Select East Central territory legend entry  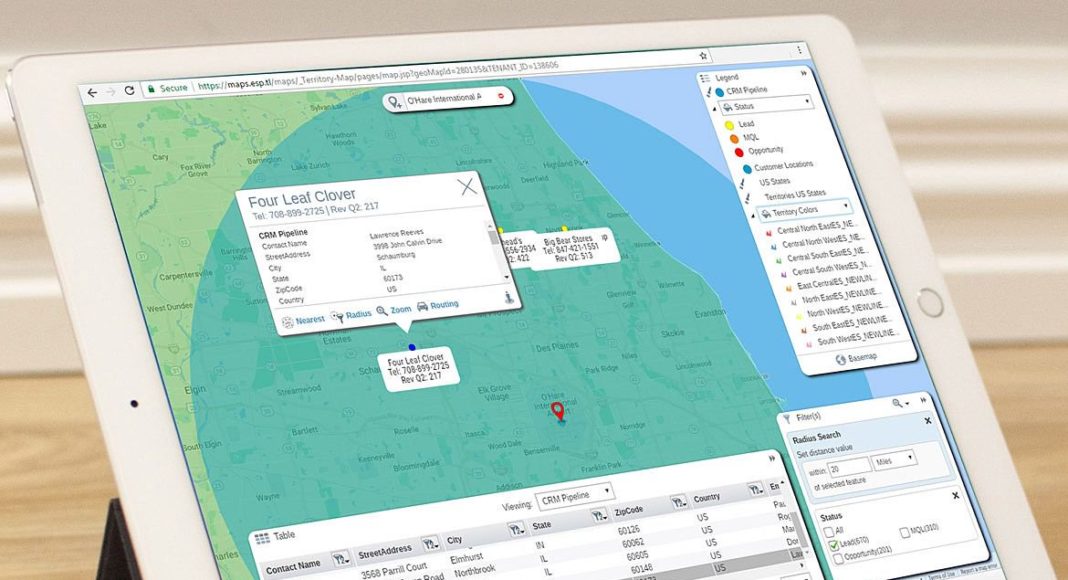tap(833, 281)
